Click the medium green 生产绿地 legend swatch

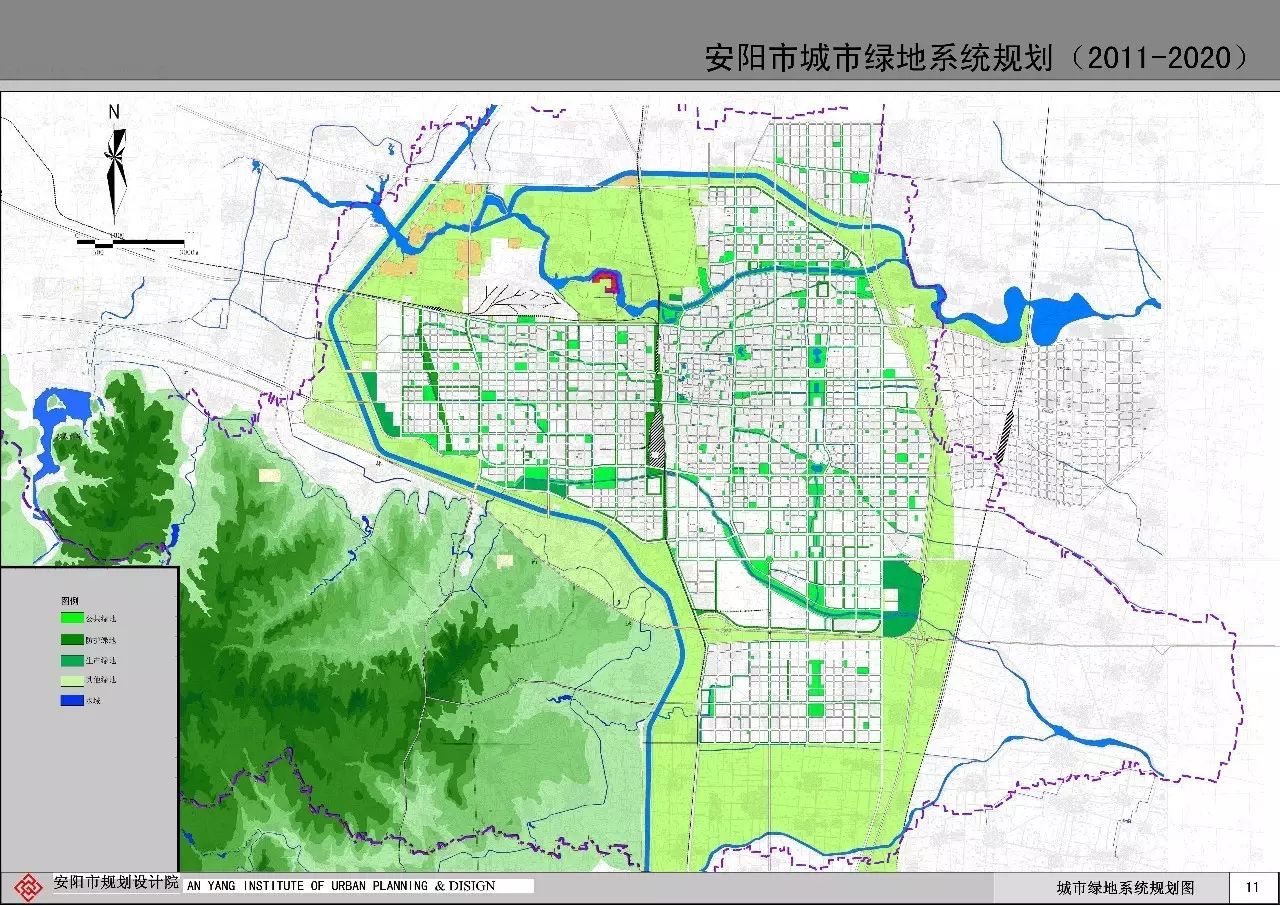pos(72,660)
